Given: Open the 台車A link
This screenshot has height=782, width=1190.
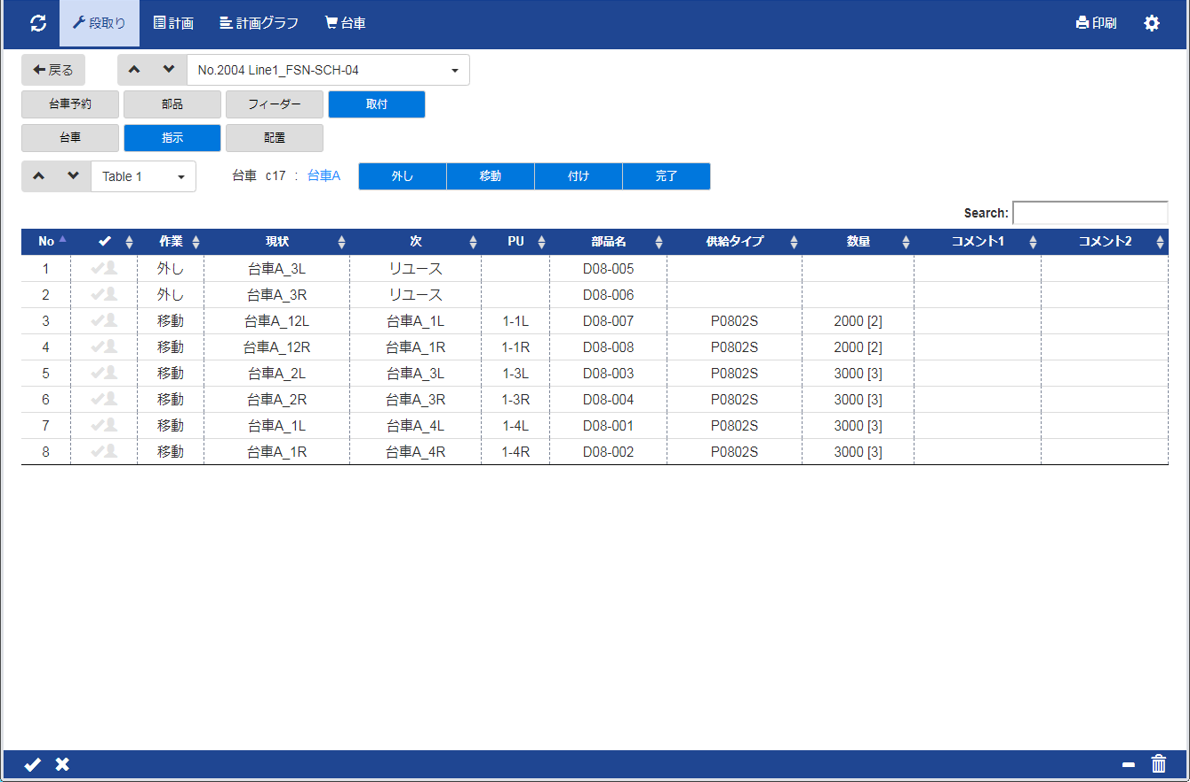Looking at the screenshot, I should (x=323, y=176).
